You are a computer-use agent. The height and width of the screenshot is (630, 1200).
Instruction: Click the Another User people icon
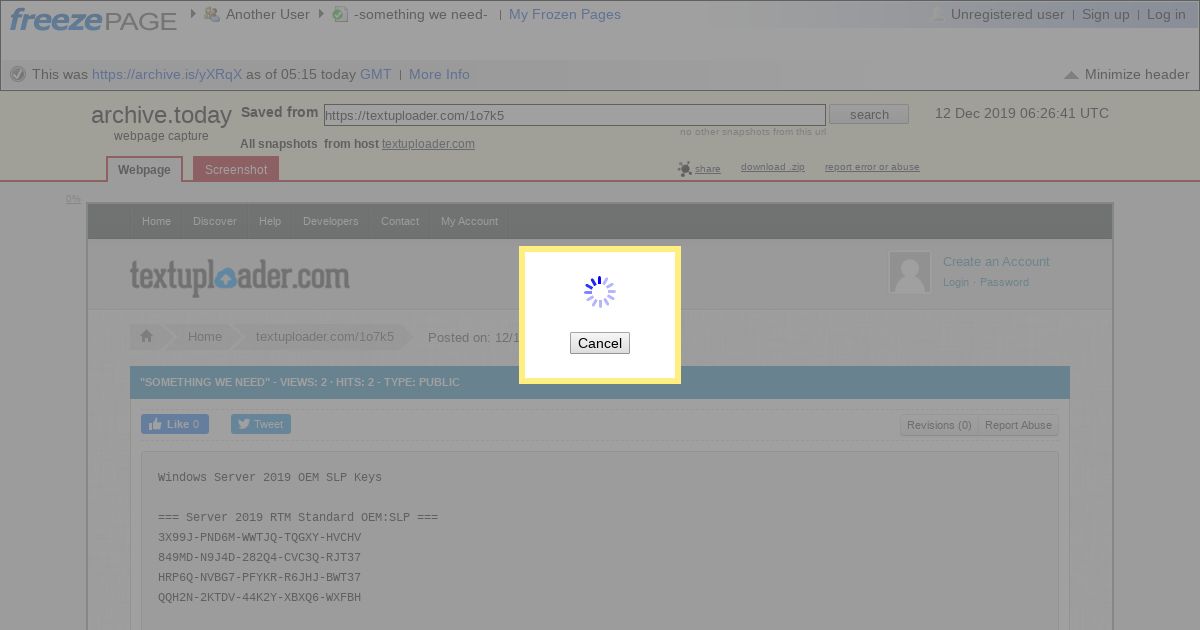tap(211, 14)
